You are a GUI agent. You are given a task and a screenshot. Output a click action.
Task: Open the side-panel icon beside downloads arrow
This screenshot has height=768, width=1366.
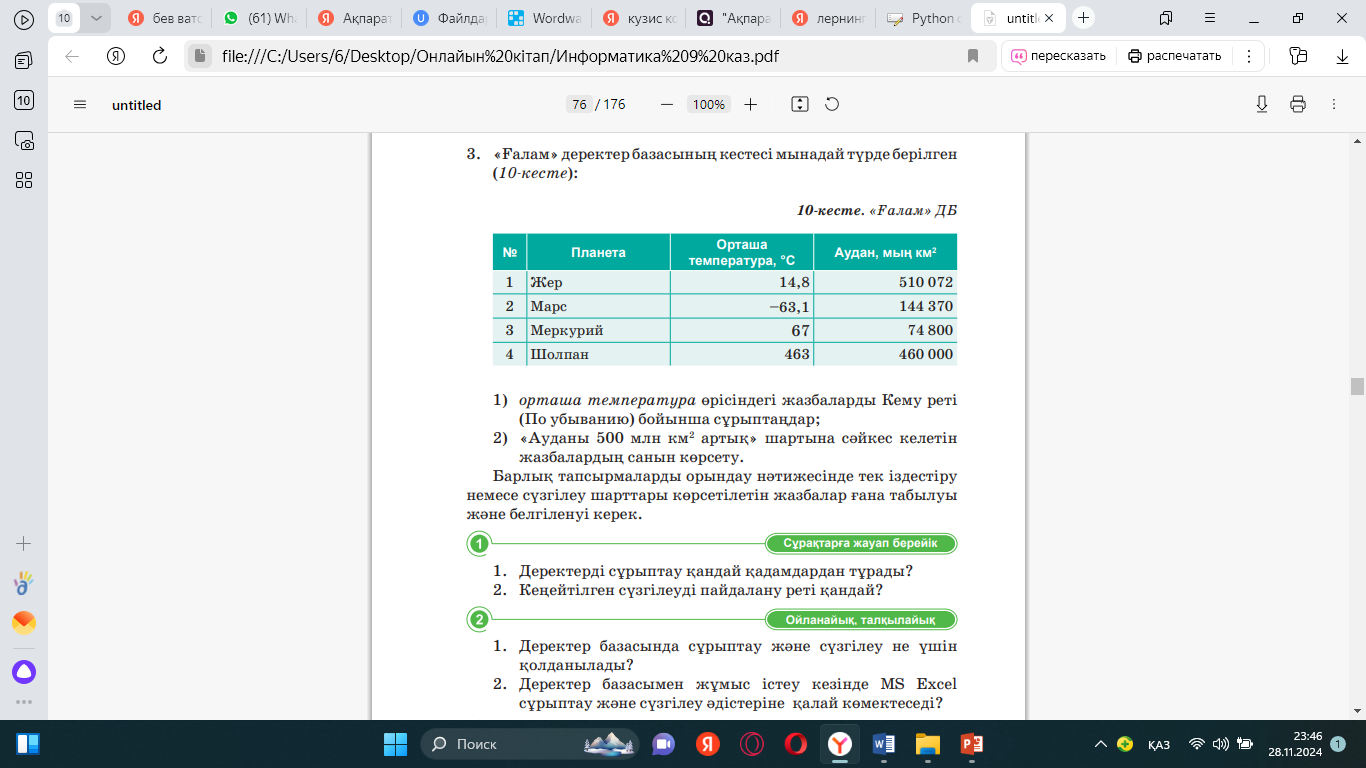point(1299,56)
